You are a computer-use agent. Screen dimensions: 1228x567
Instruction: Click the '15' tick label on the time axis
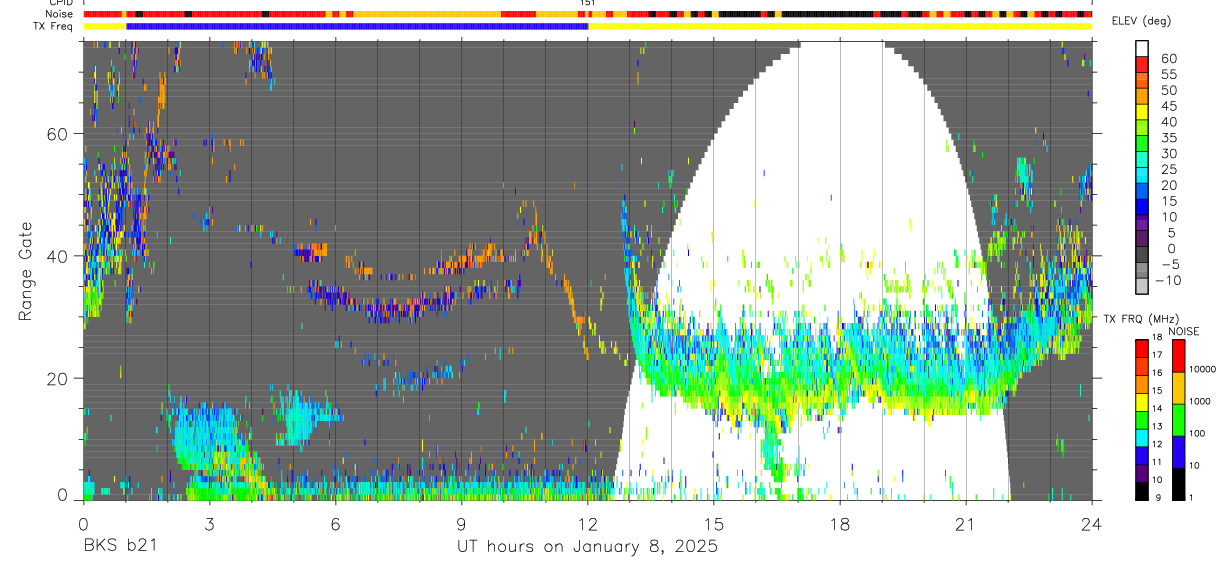[x=714, y=523]
